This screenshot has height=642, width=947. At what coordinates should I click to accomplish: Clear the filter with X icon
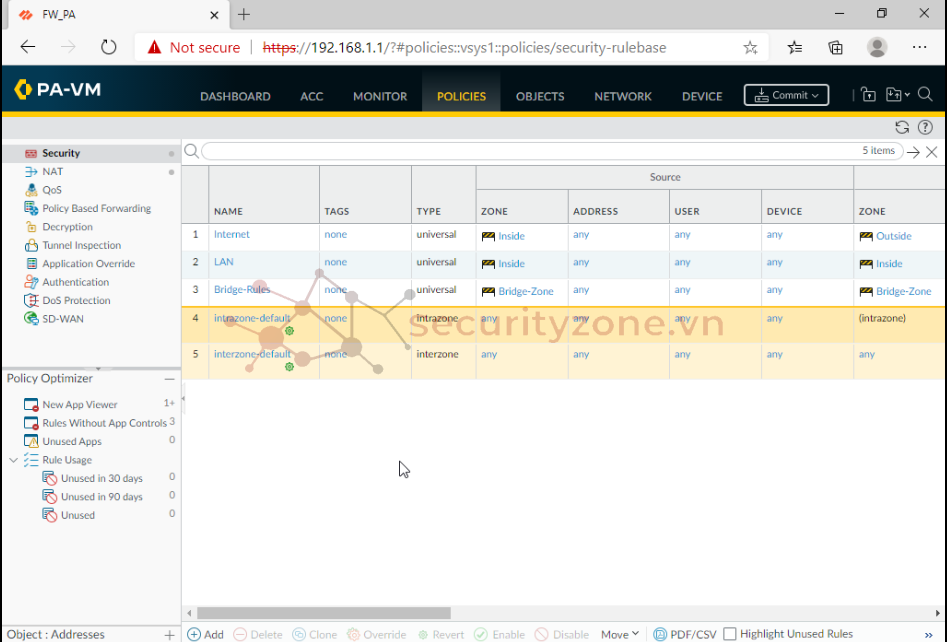[x=932, y=152]
